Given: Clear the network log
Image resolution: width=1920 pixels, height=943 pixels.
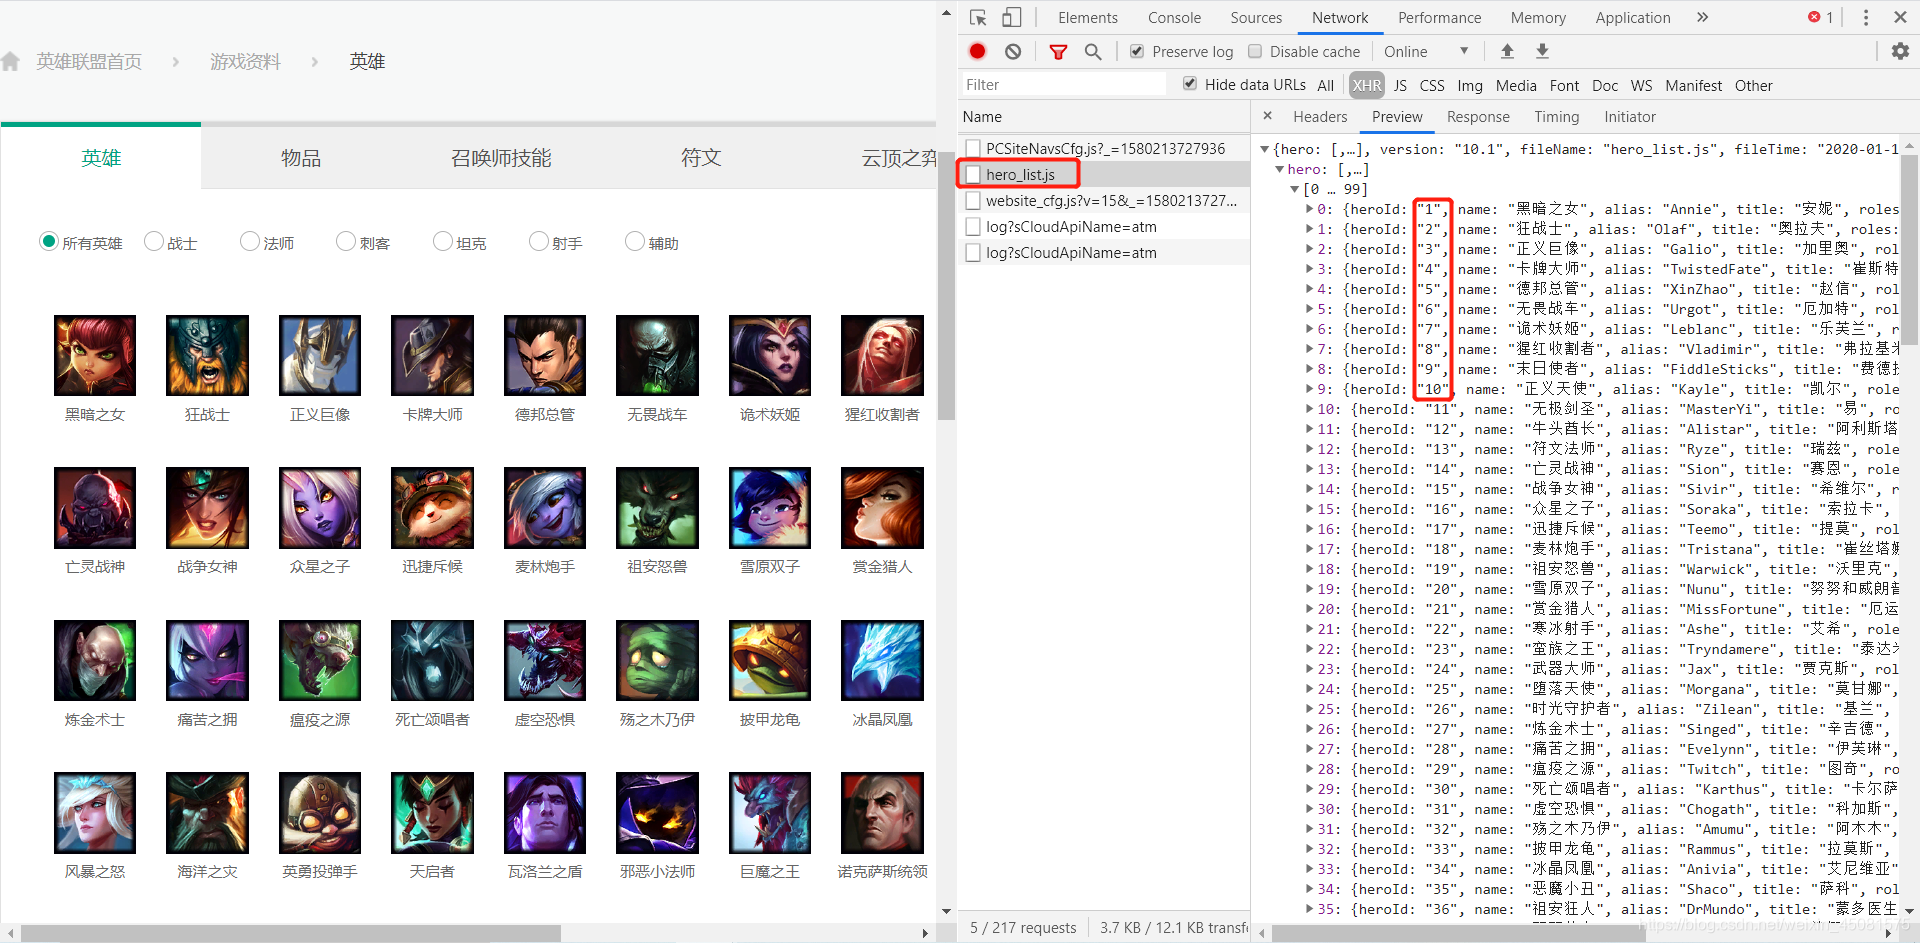Looking at the screenshot, I should point(1013,51).
